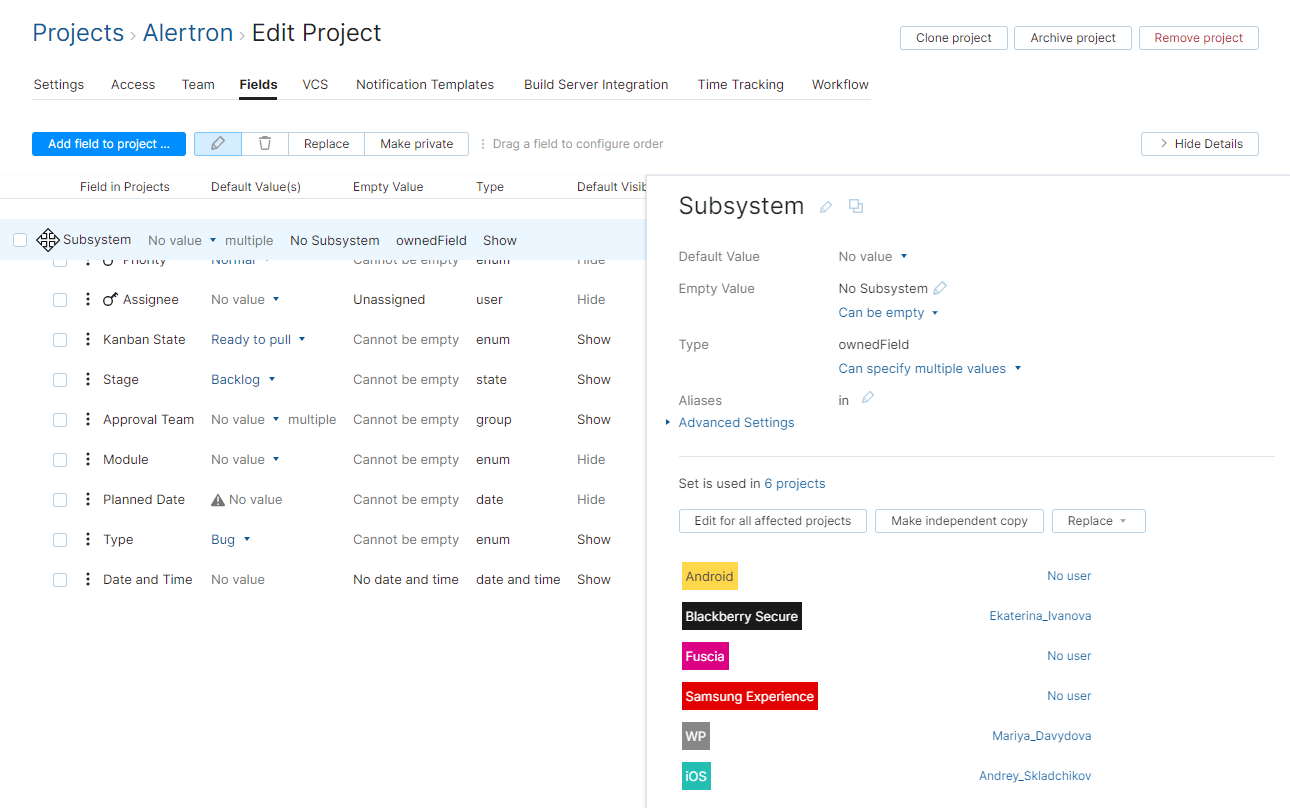The image size is (1290, 808).
Task: Click the pencil icon next to the Aliases value
Action: tap(867, 398)
